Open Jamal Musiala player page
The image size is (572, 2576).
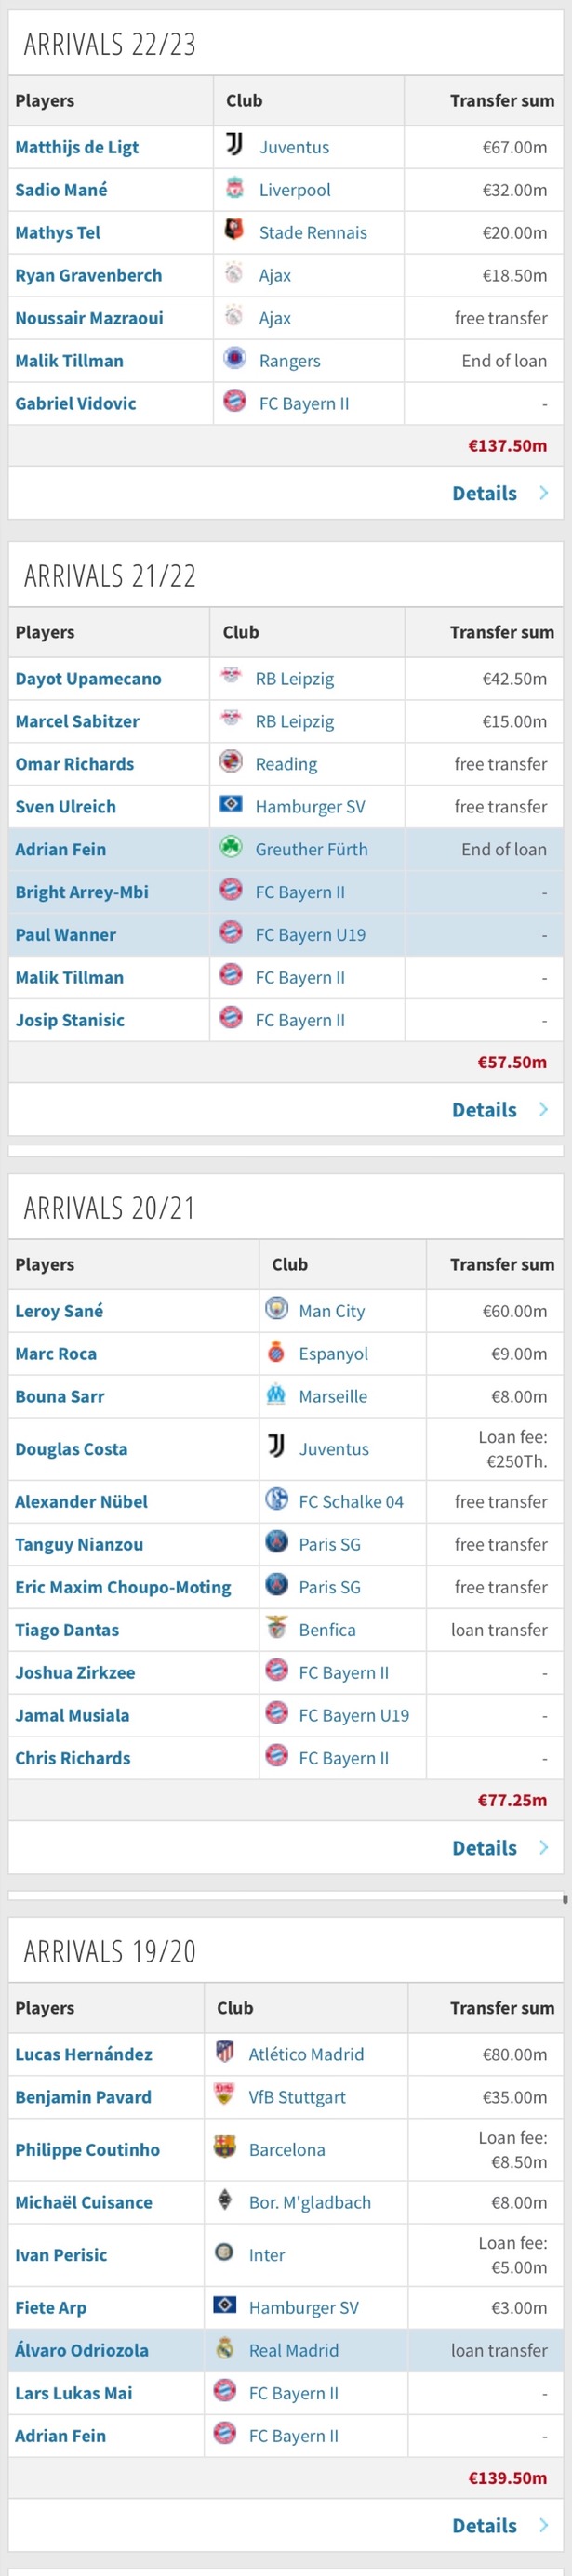72,1715
